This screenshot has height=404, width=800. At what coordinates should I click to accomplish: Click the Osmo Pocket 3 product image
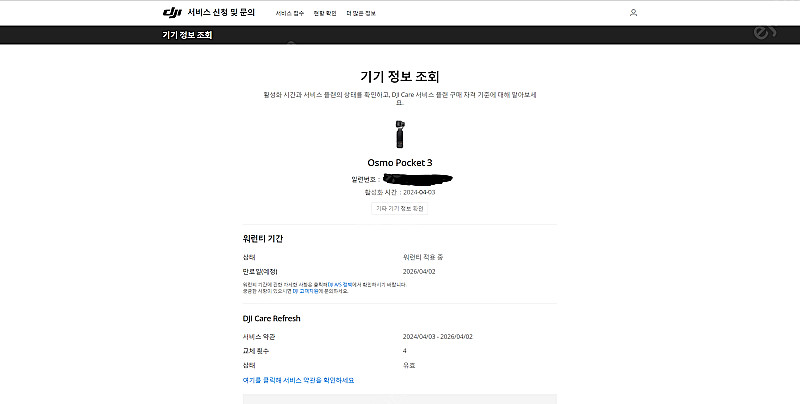(400, 134)
